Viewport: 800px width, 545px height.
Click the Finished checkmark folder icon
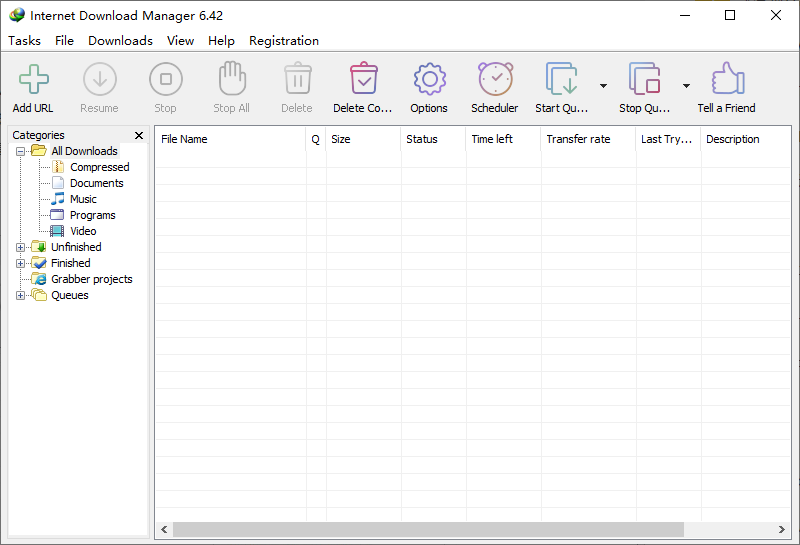[39, 263]
